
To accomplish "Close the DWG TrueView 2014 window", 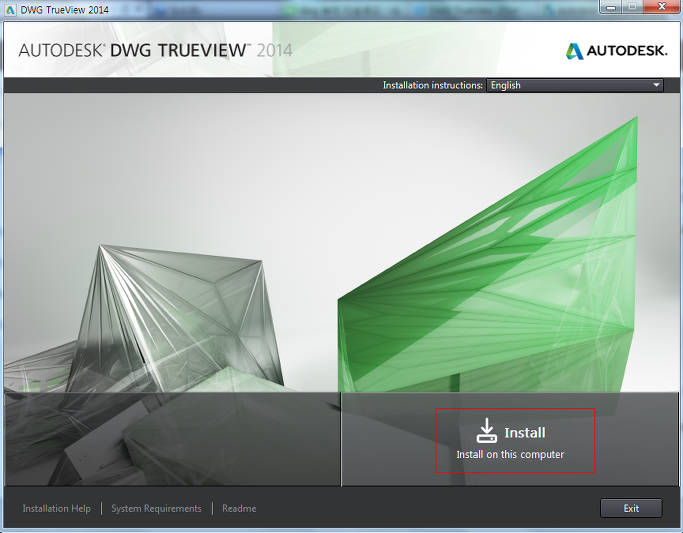I will 662,7.
